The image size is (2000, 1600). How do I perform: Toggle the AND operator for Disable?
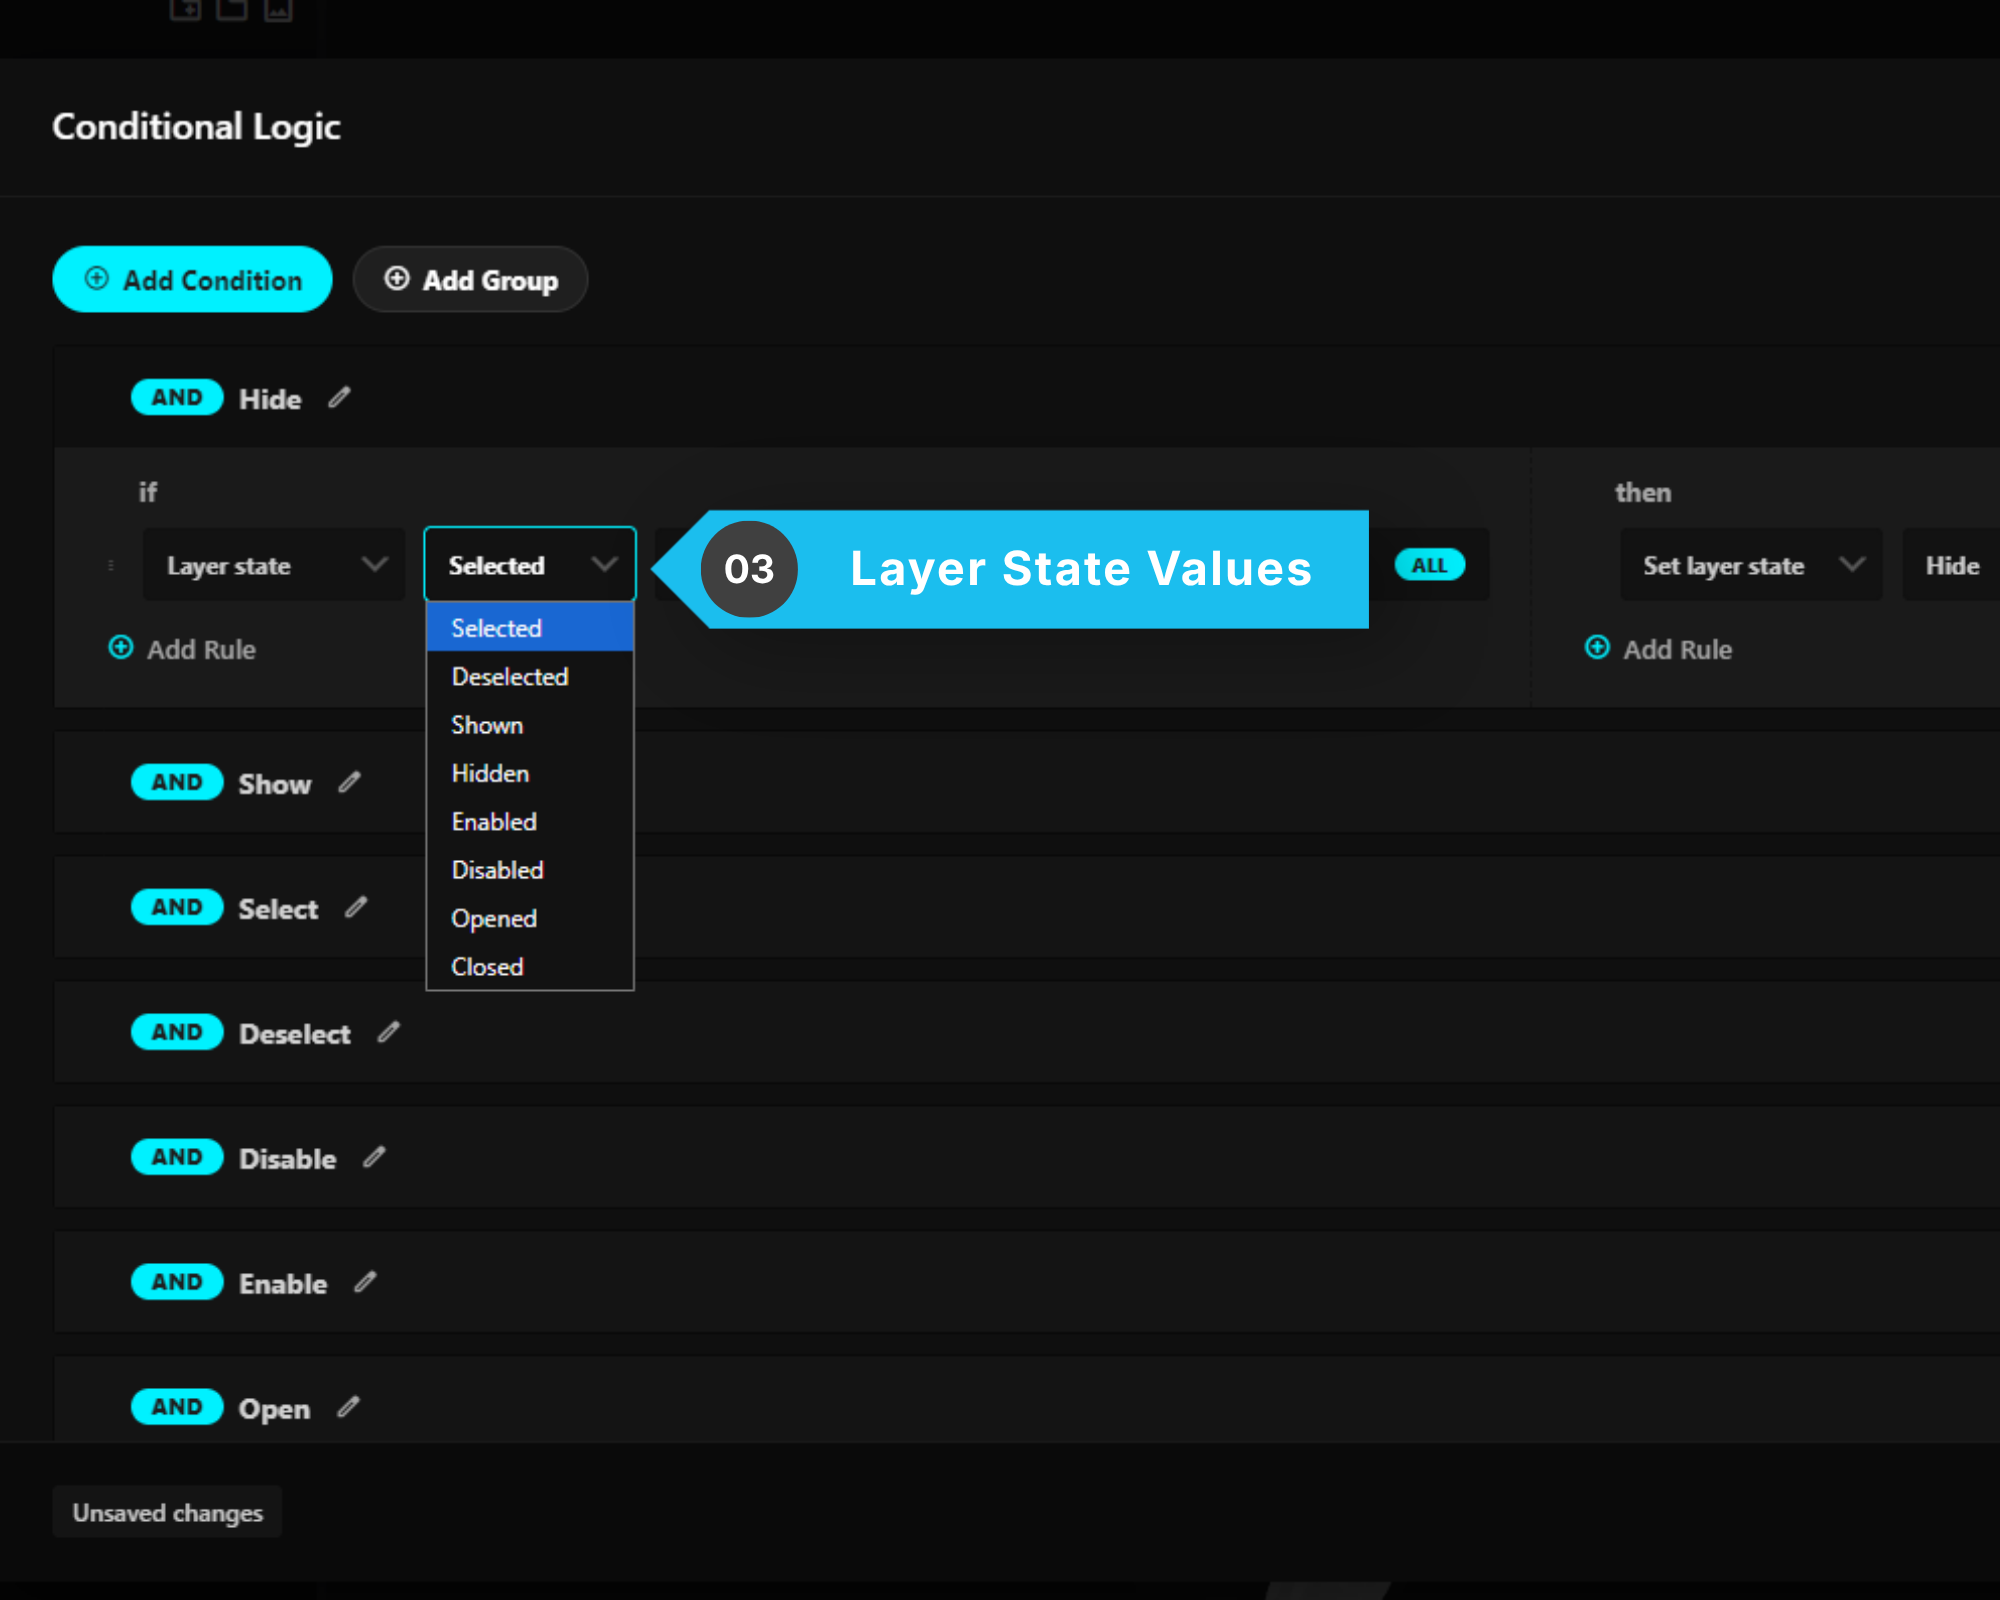click(177, 1157)
